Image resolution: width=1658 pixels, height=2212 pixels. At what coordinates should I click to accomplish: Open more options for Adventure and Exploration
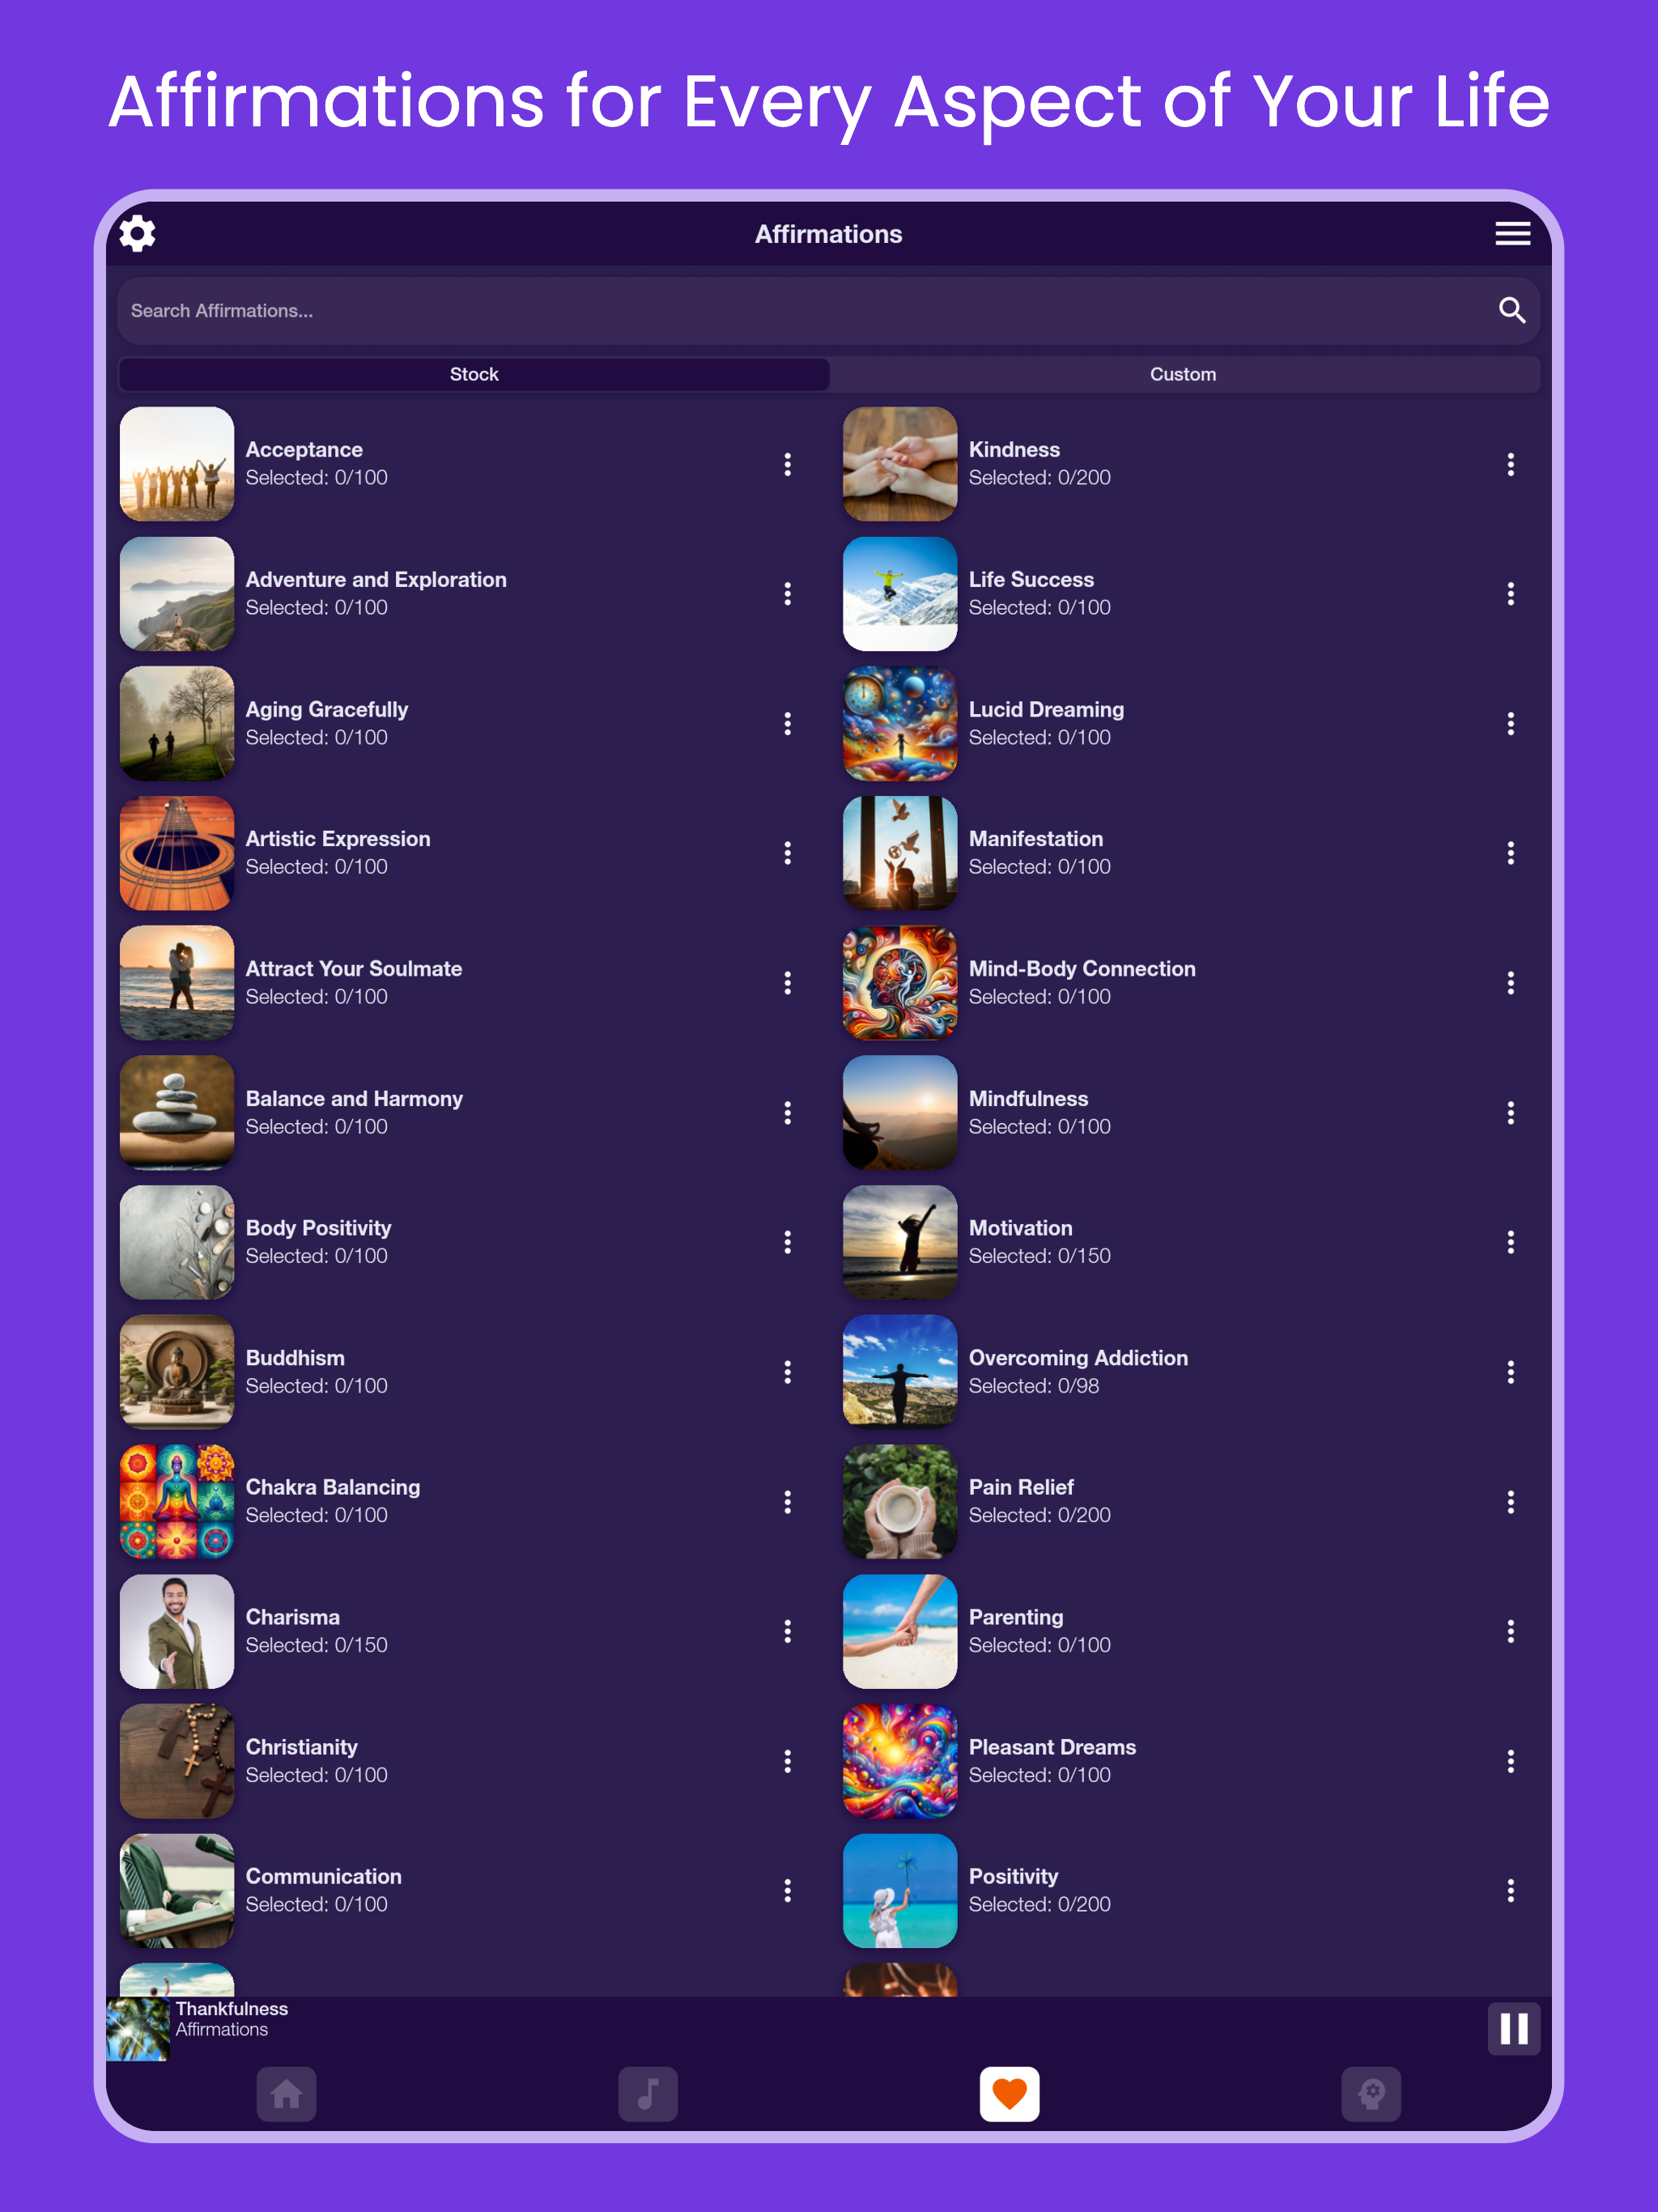(788, 594)
